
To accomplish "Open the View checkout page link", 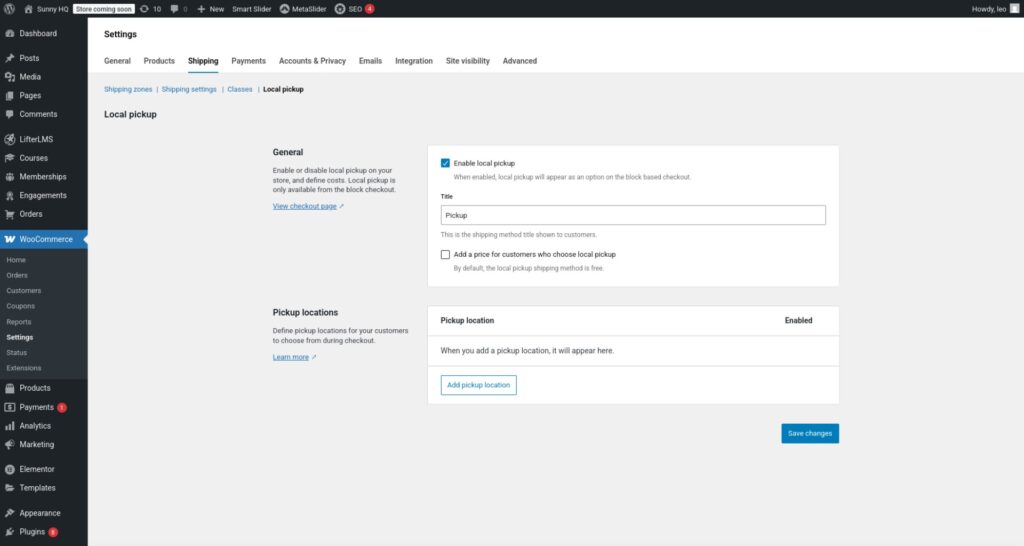I will point(305,206).
